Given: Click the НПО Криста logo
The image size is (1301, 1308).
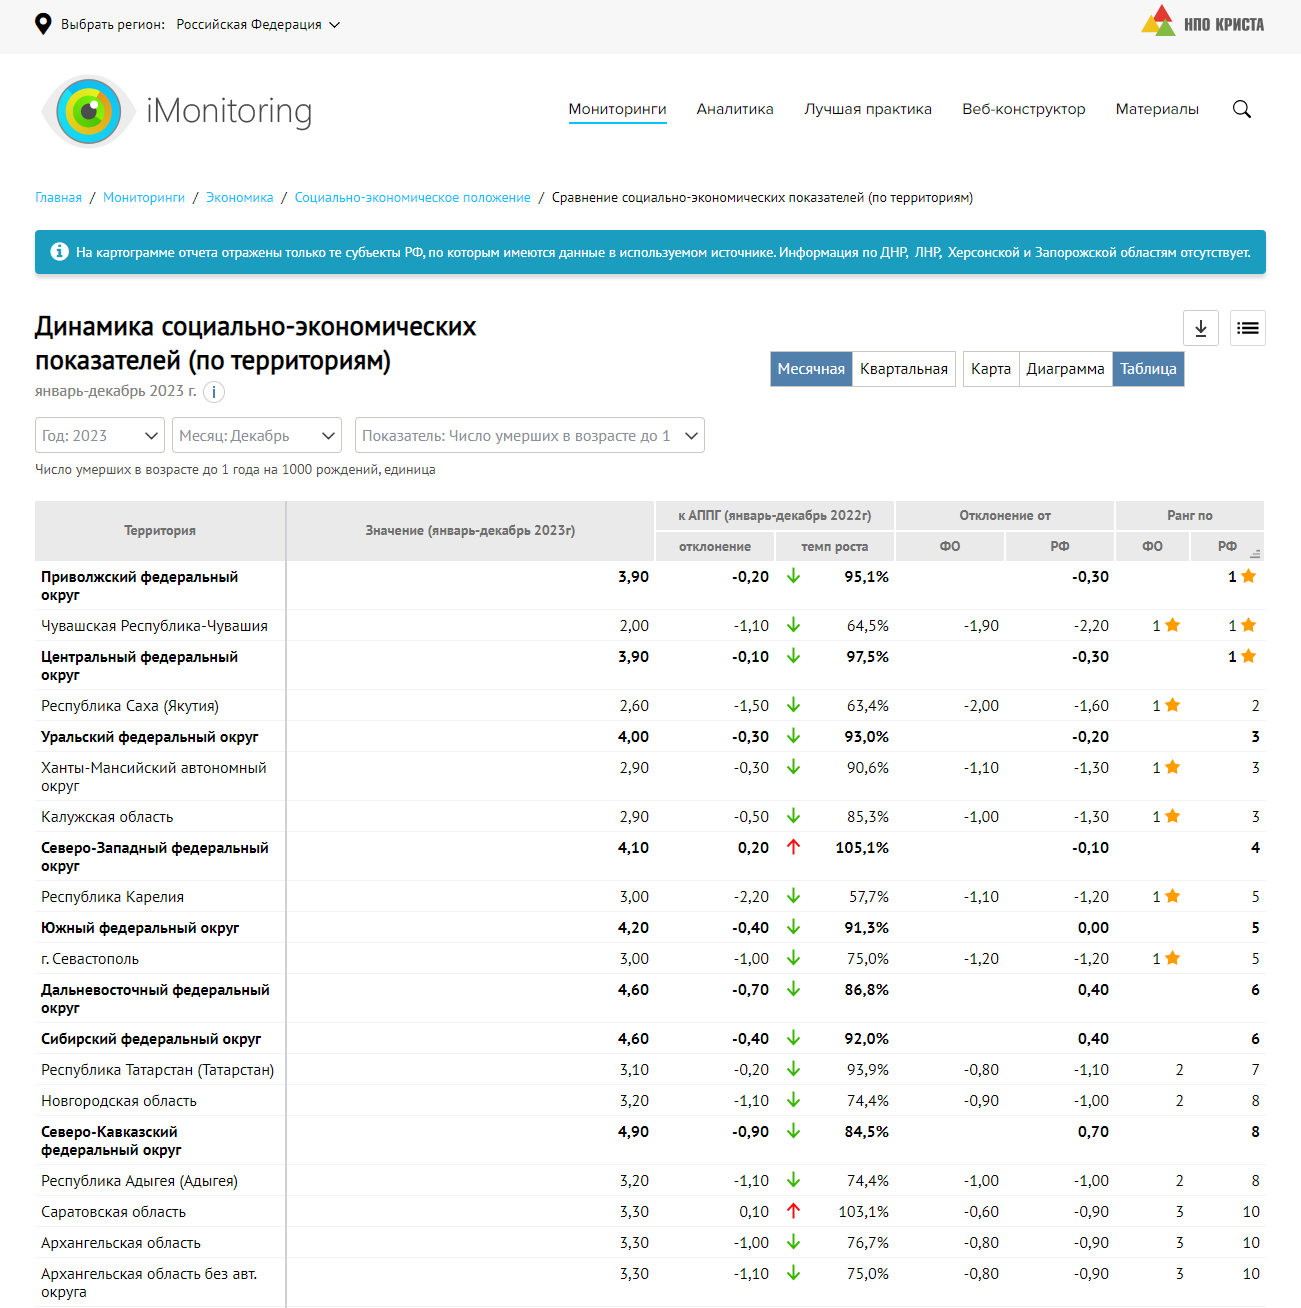Looking at the screenshot, I should tap(1202, 23).
